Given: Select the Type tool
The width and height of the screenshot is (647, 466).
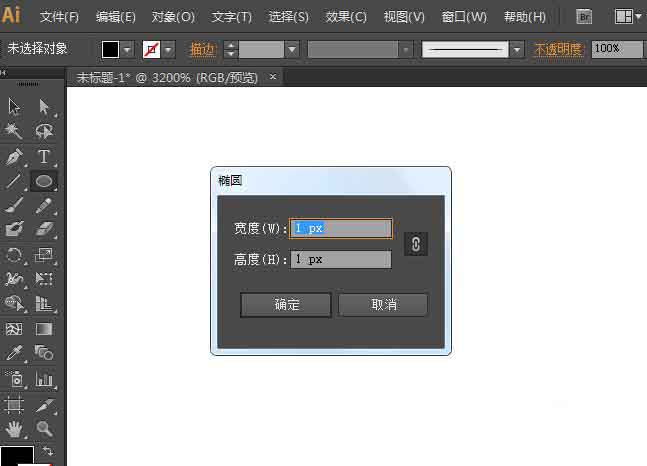Looking at the screenshot, I should [x=44, y=157].
